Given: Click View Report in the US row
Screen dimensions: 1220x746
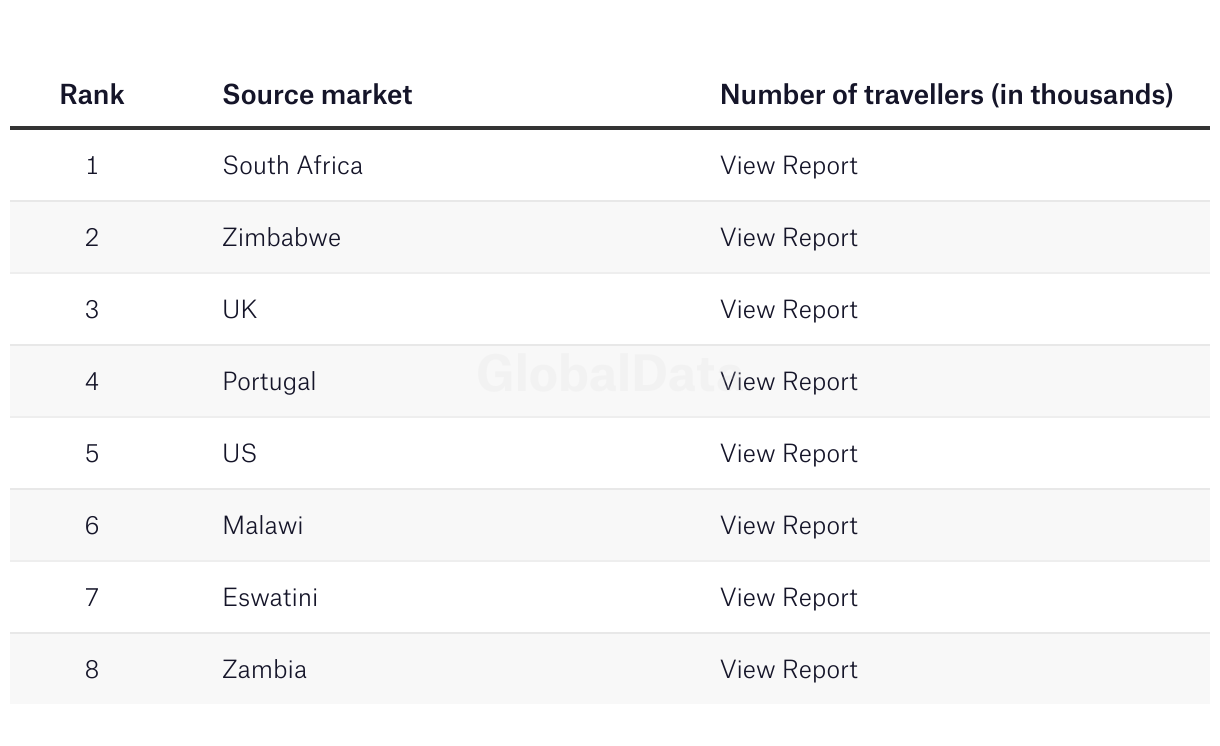Looking at the screenshot, I should [x=788, y=454].
